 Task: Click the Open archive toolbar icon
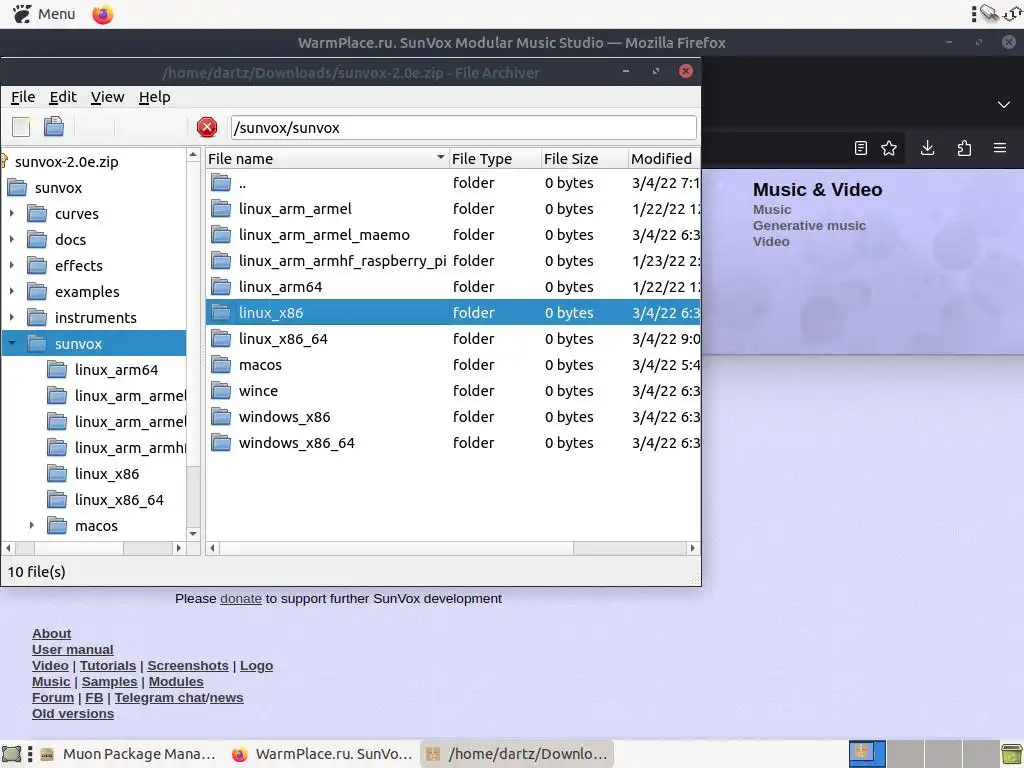coord(54,126)
